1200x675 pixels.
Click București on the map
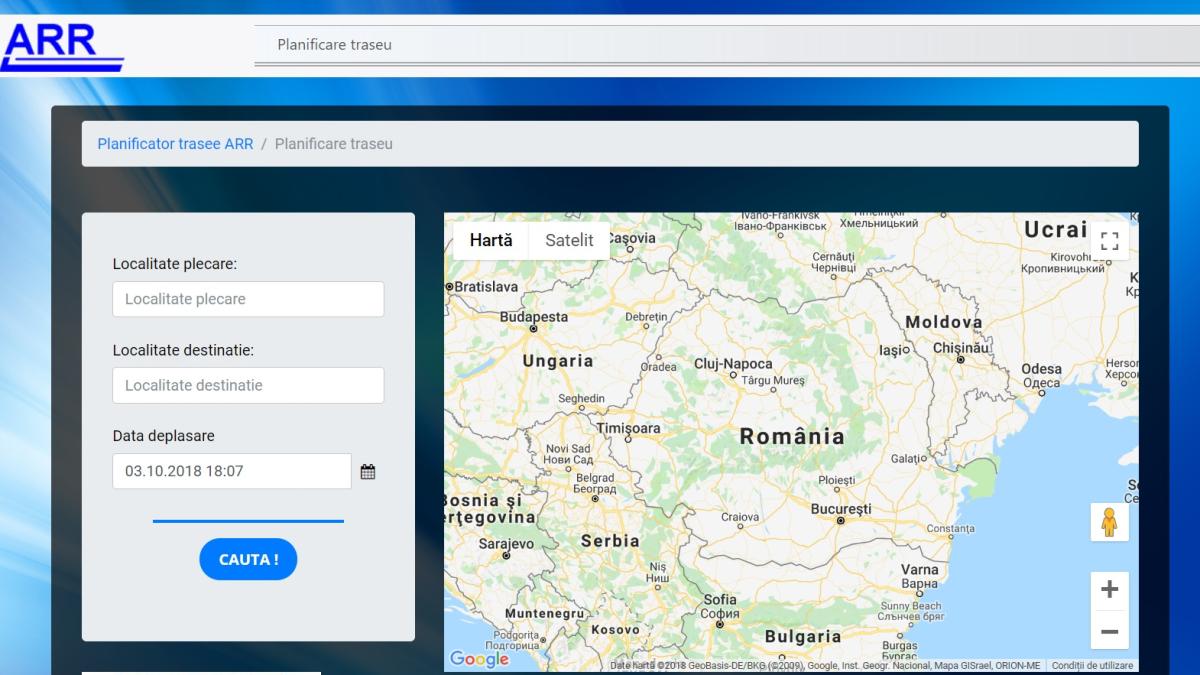(840, 510)
